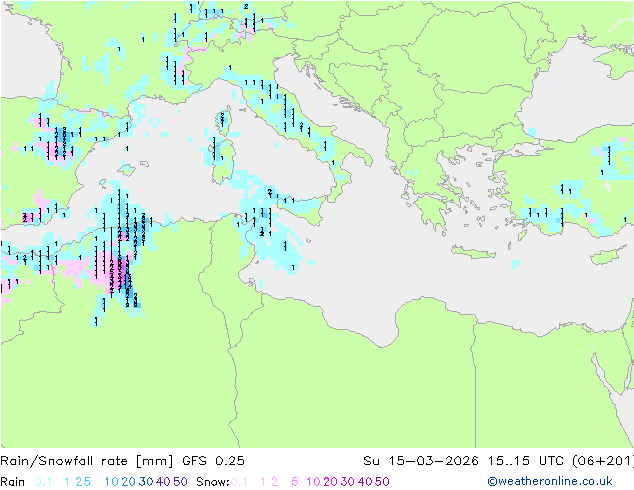Click the '15..15 UTC' time label
This screenshot has width=634, height=490.
pyautogui.click(x=526, y=461)
